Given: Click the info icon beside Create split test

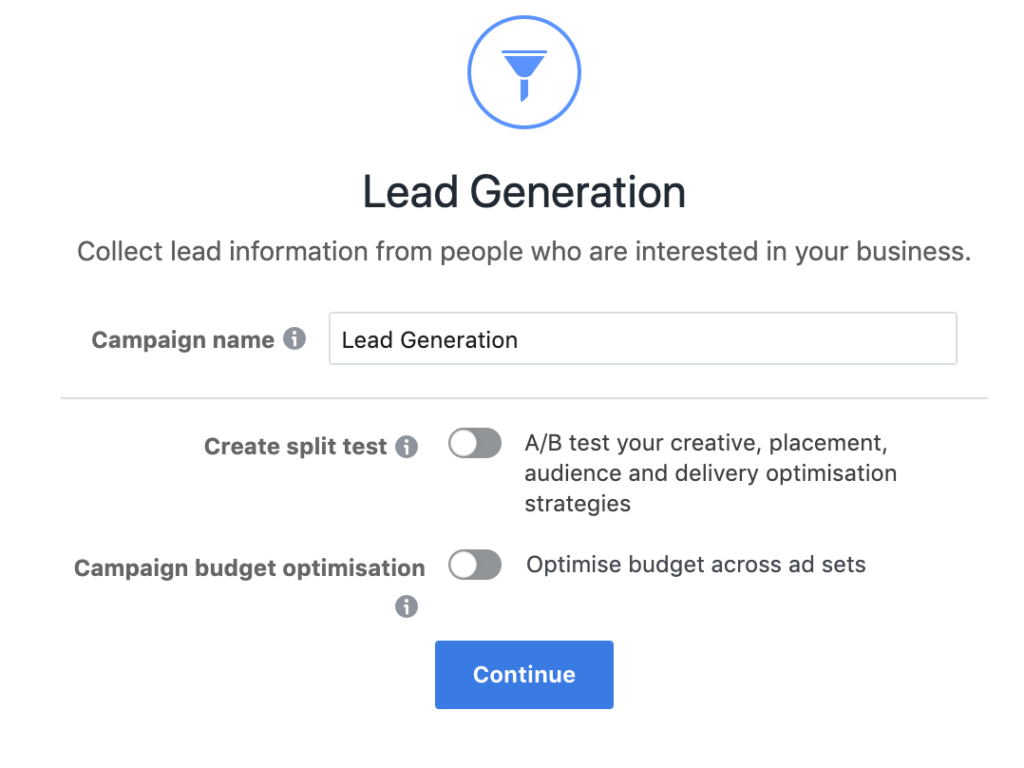Looking at the screenshot, I should tap(406, 447).
